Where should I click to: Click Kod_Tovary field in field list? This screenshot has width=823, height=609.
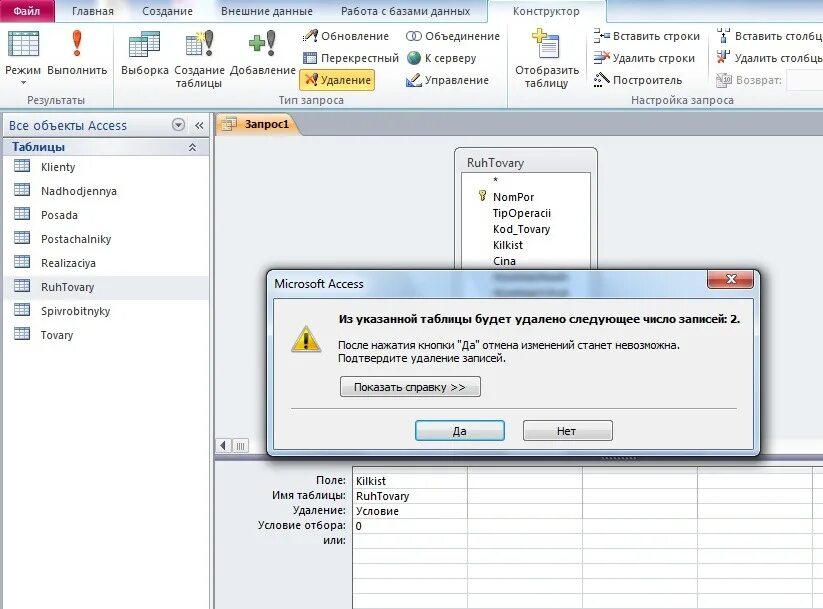[x=521, y=229]
